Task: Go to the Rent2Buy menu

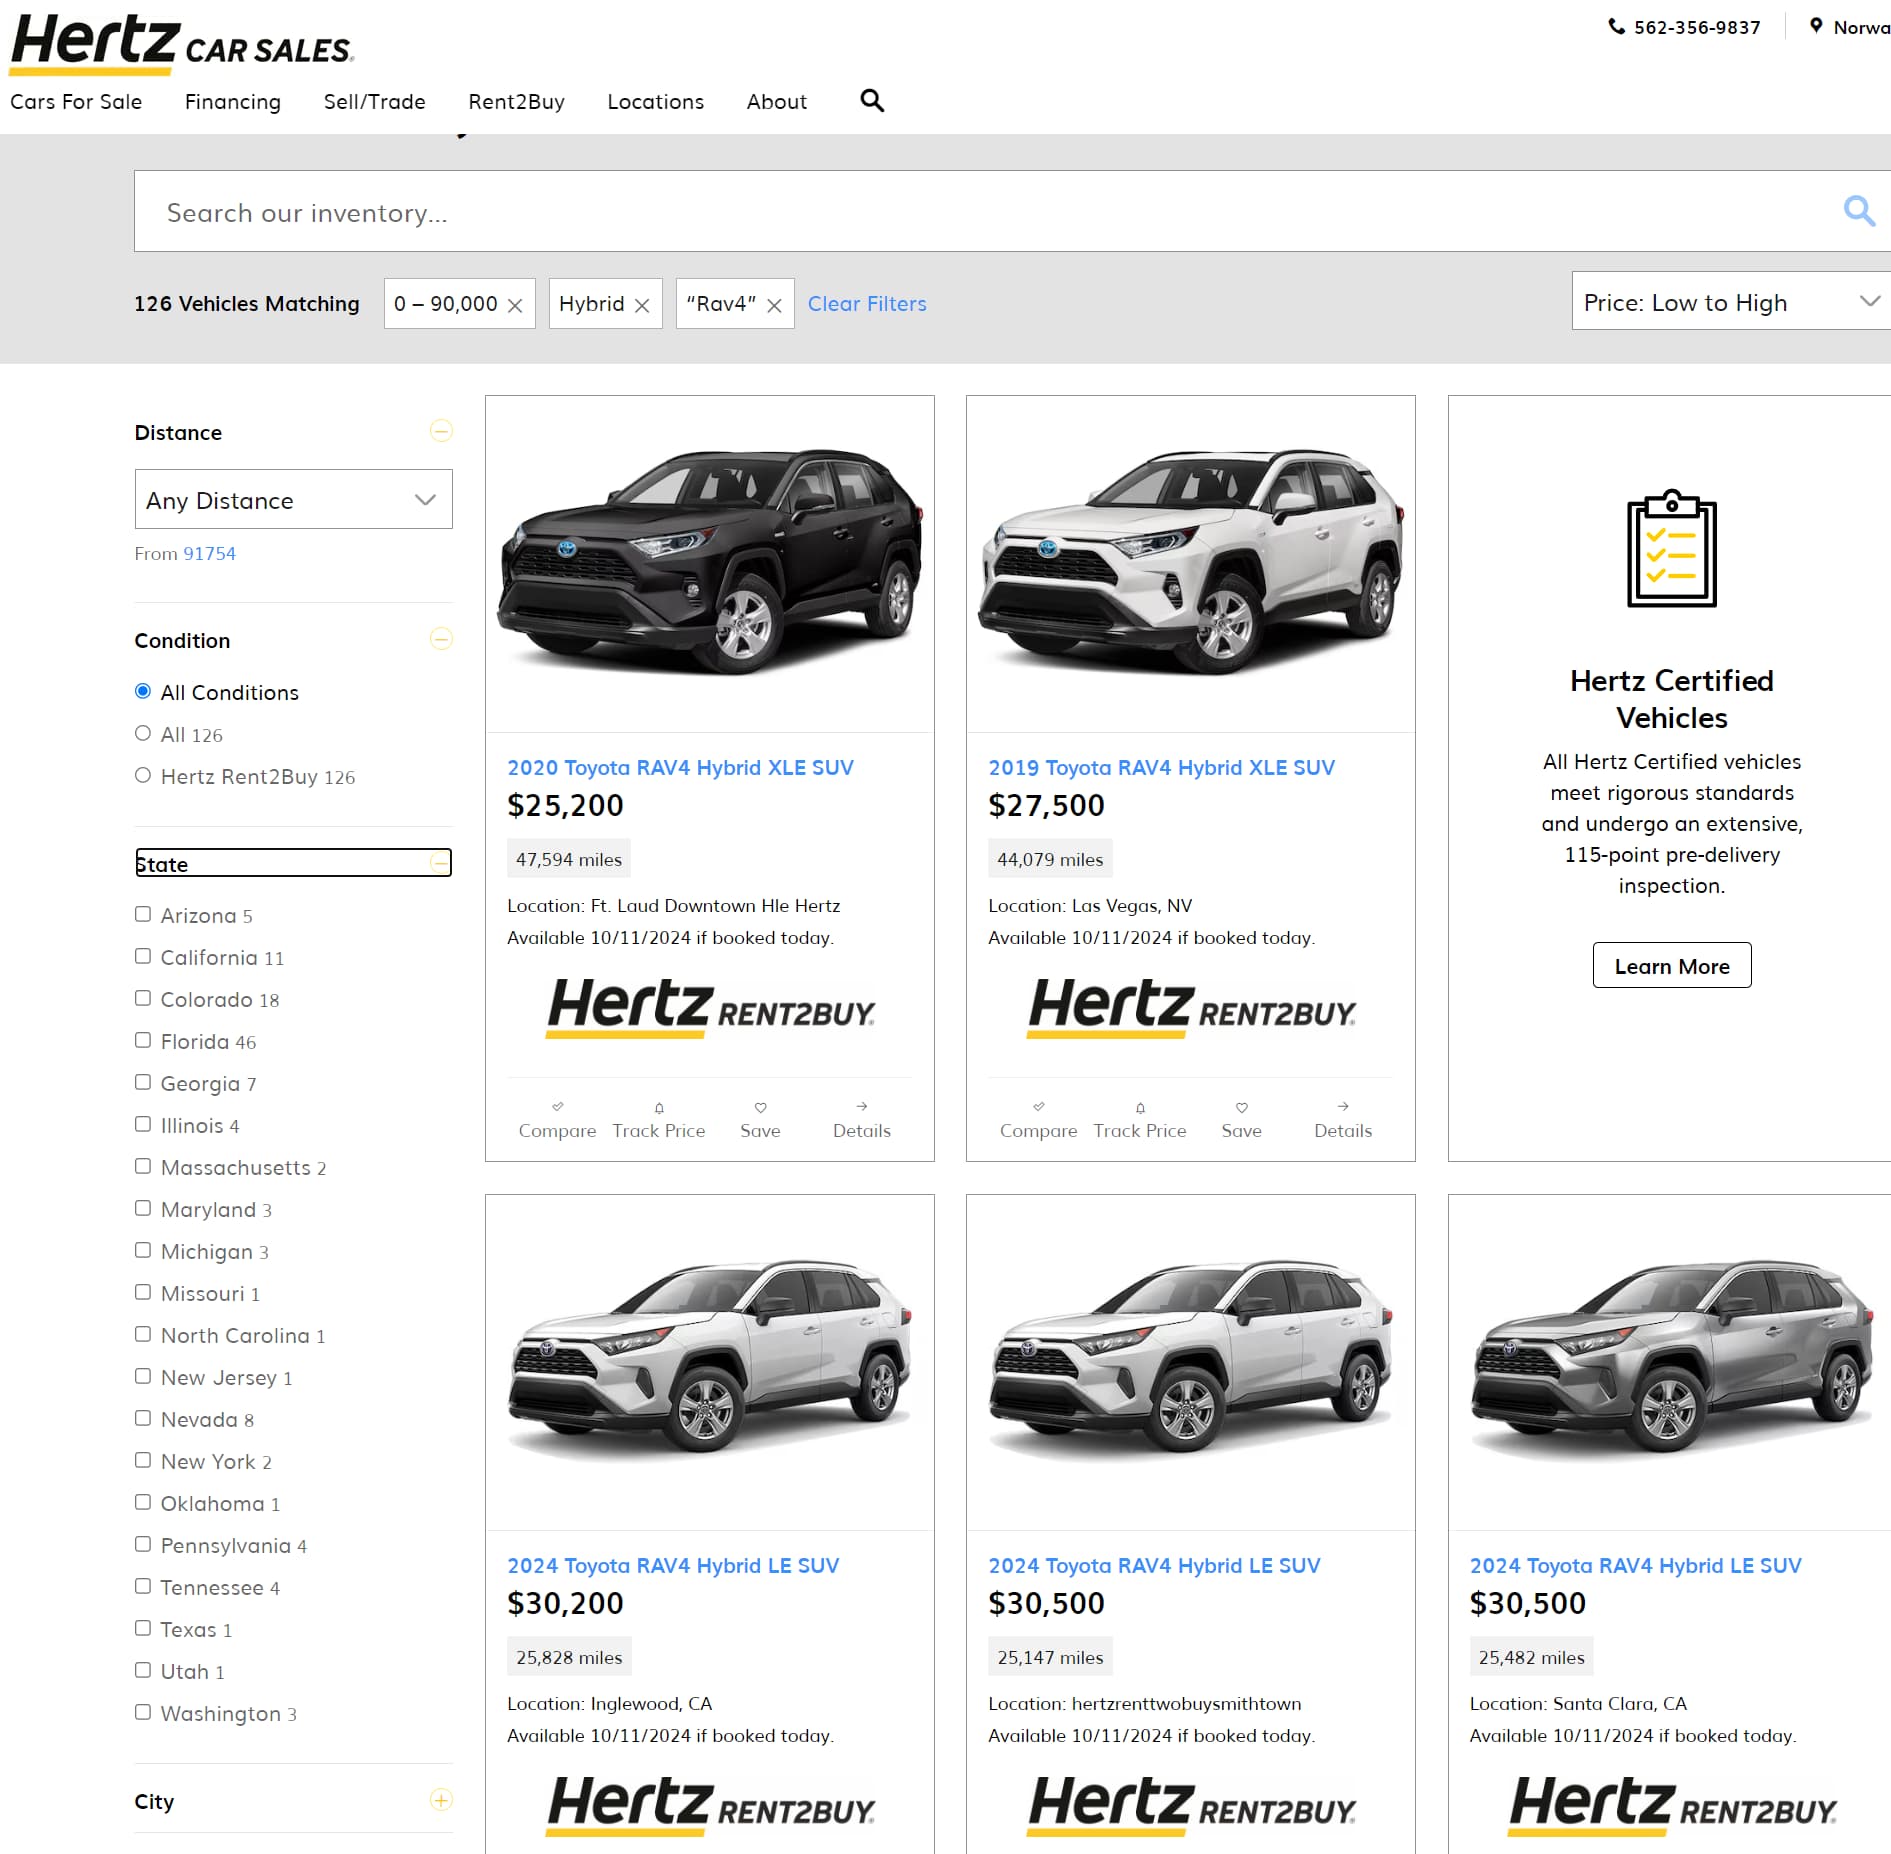Action: 516,102
